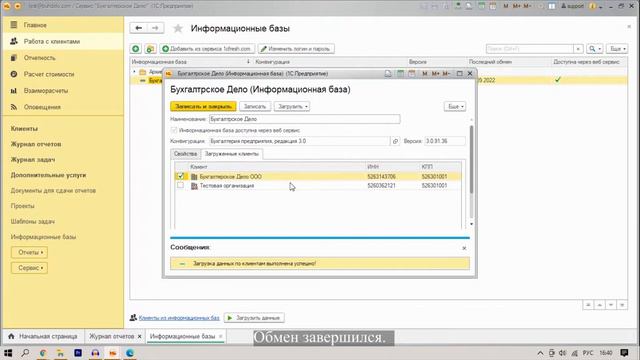Open Клиенты из информационных баз link
This screenshot has height=360, width=640.
pyautogui.click(x=179, y=318)
